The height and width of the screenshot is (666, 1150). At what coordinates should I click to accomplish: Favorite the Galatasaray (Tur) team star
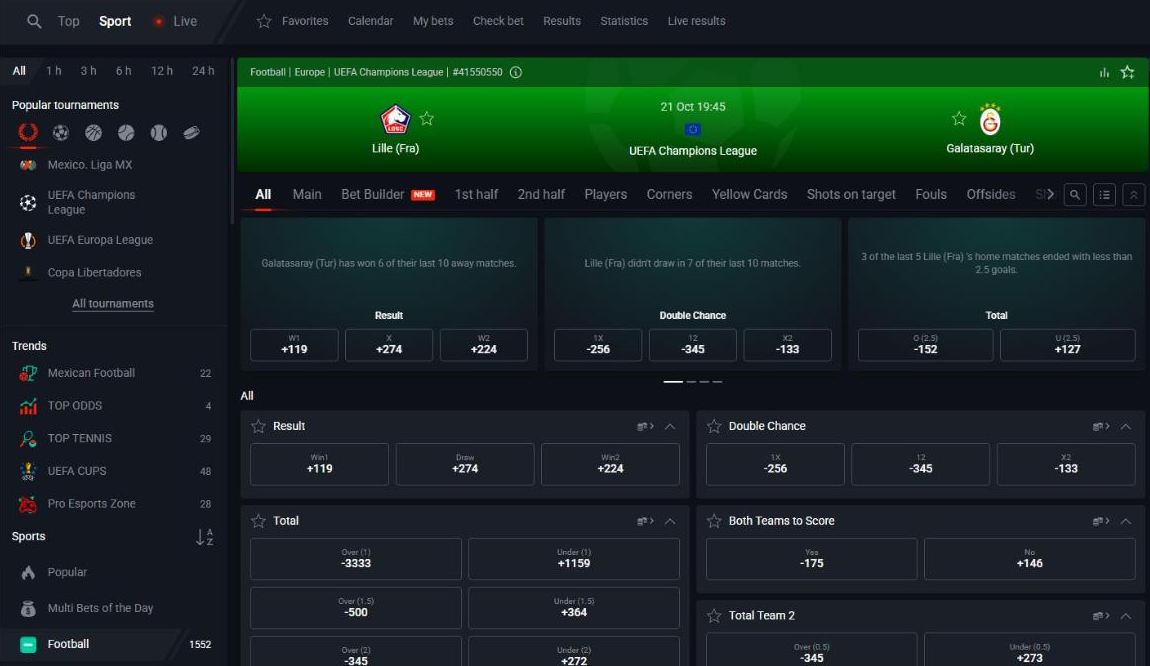coord(959,118)
